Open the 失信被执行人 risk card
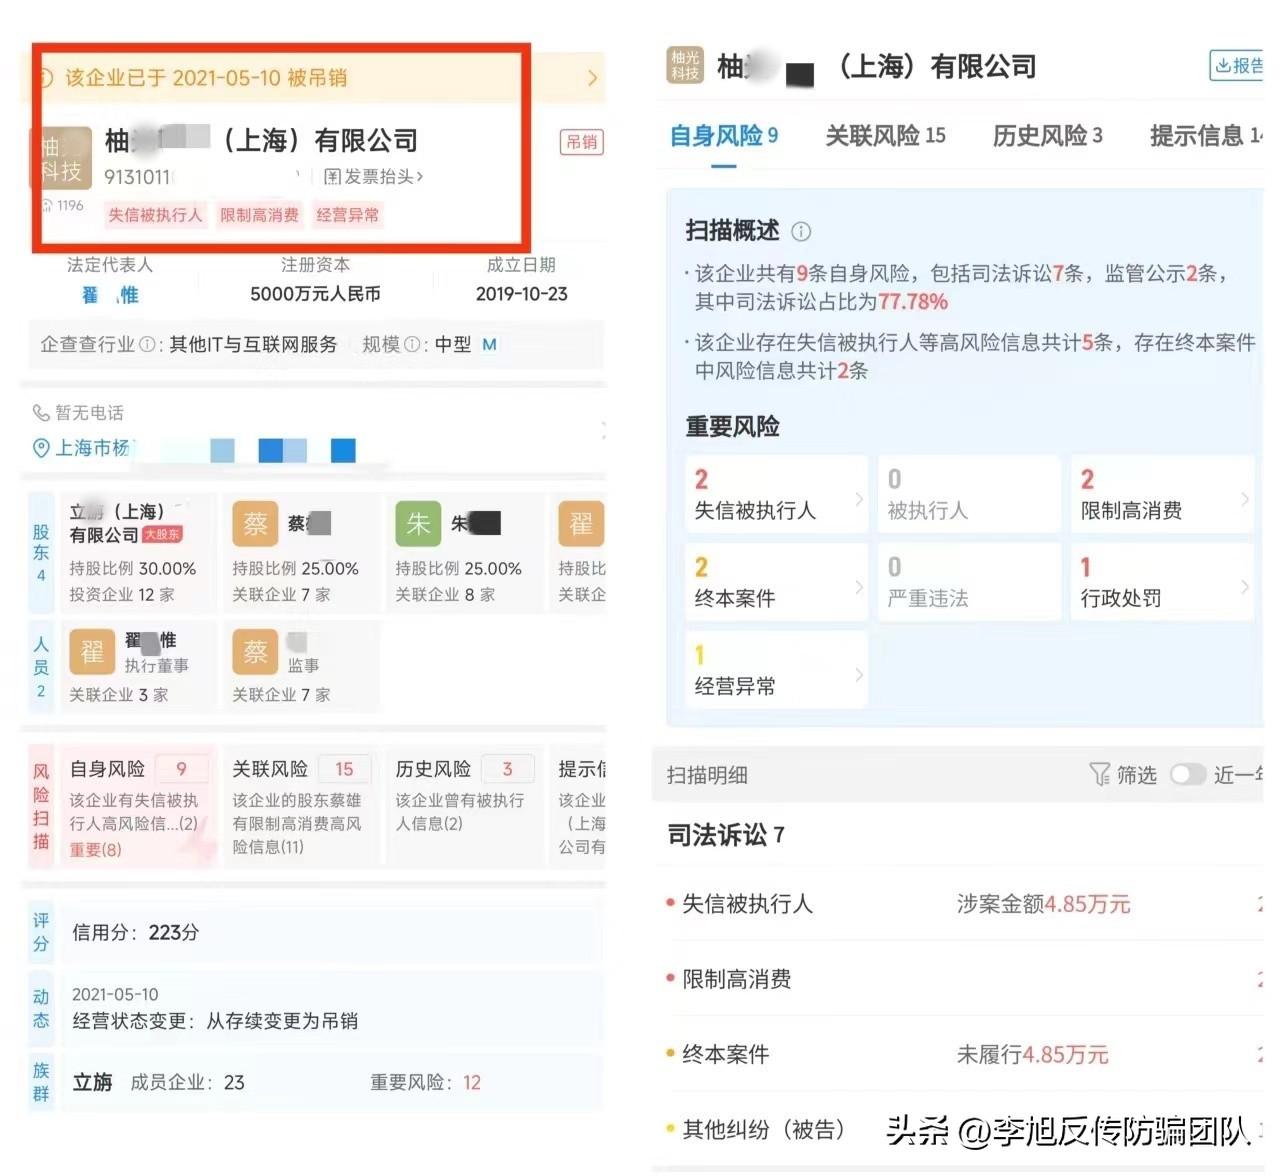The width and height of the screenshot is (1280, 1176). point(776,494)
